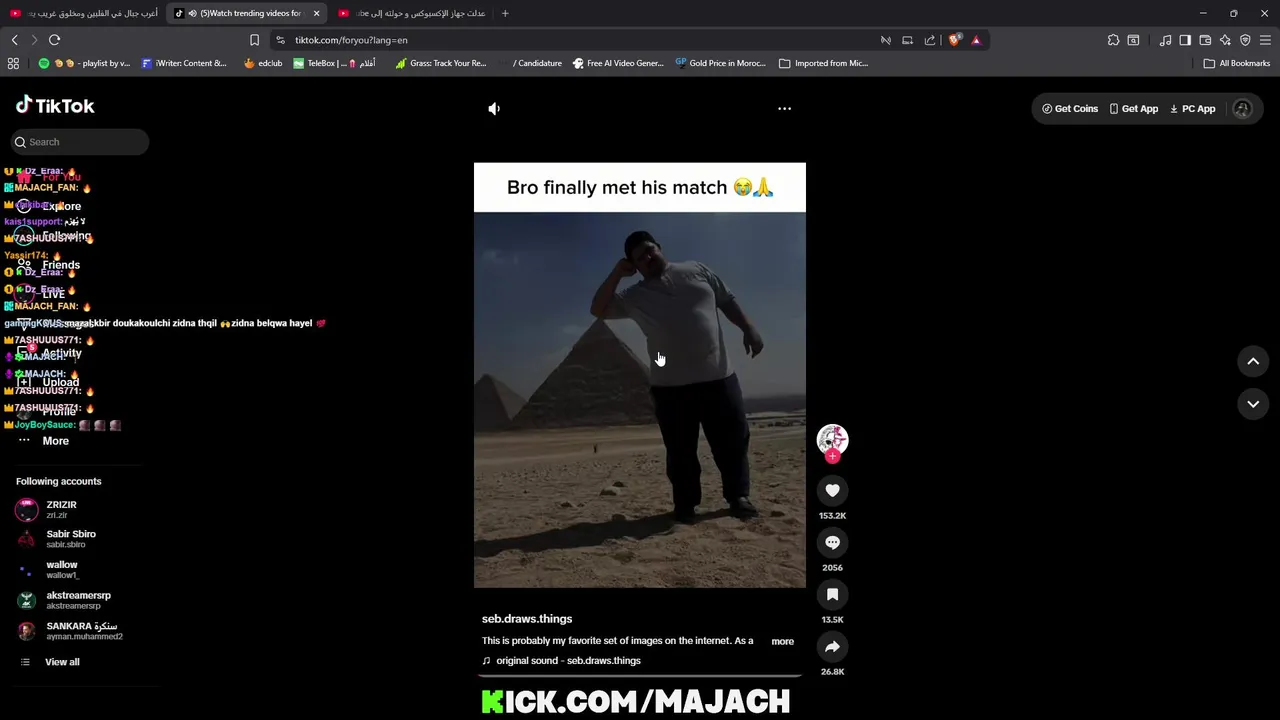Screen dimensions: 1280x720
Task: Open the video comments showing 2056
Action: pos(832,542)
